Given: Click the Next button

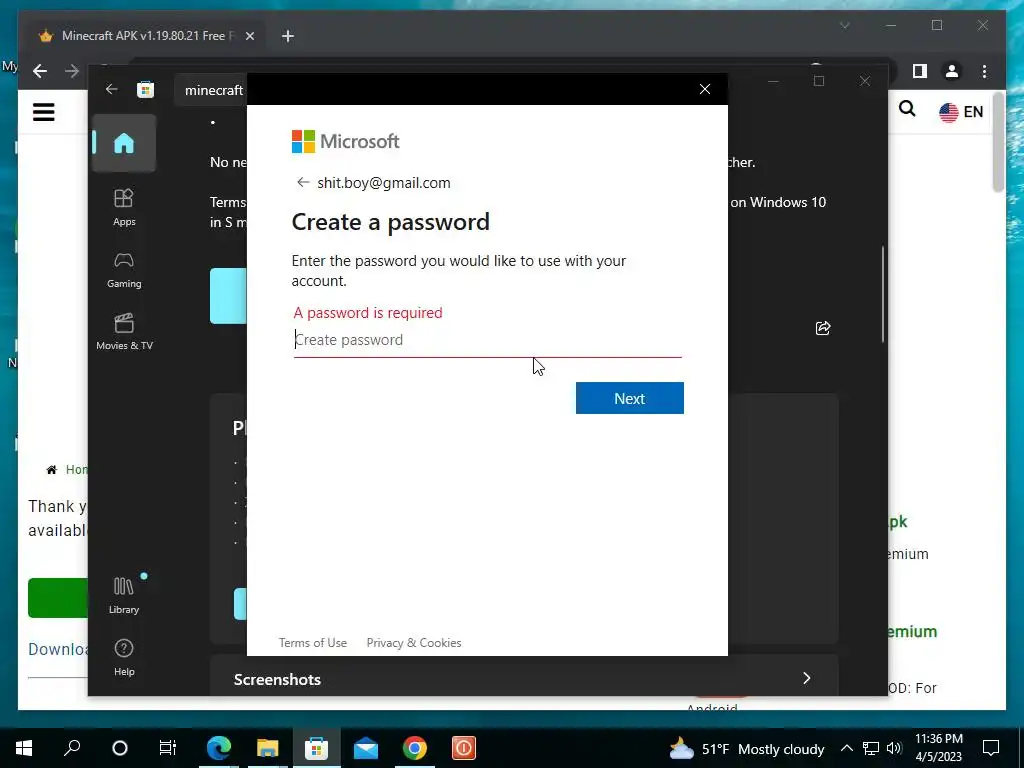Looking at the screenshot, I should [630, 398].
